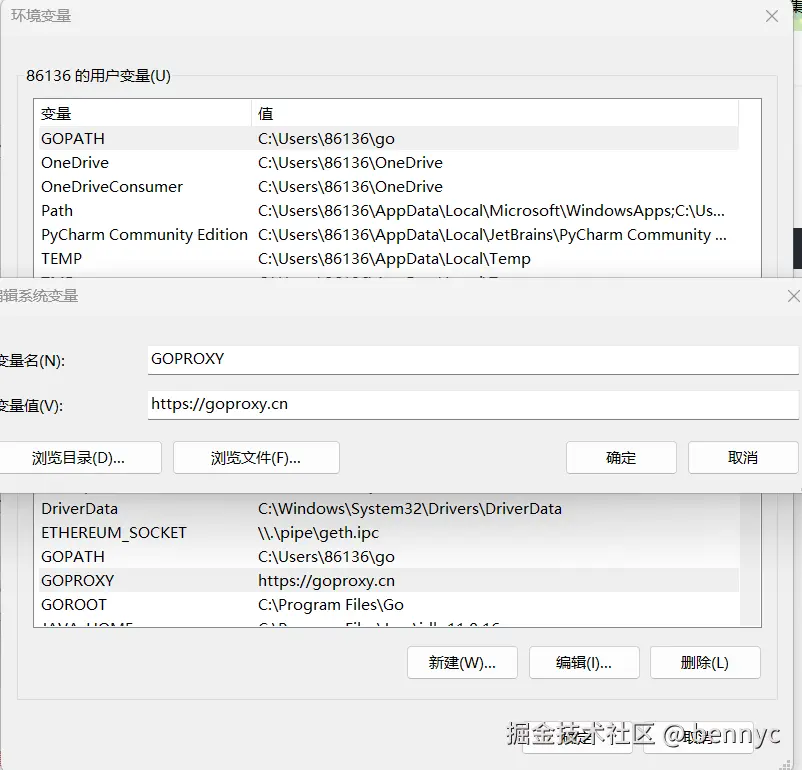Select the OneDriveConsumer user variable row
802x770 pixels.
click(389, 187)
